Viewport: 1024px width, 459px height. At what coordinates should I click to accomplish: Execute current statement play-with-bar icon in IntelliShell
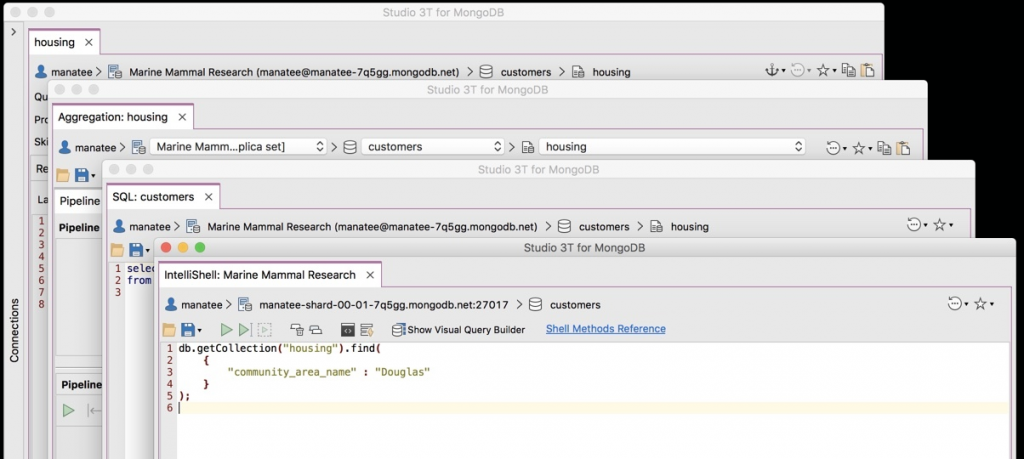(245, 330)
